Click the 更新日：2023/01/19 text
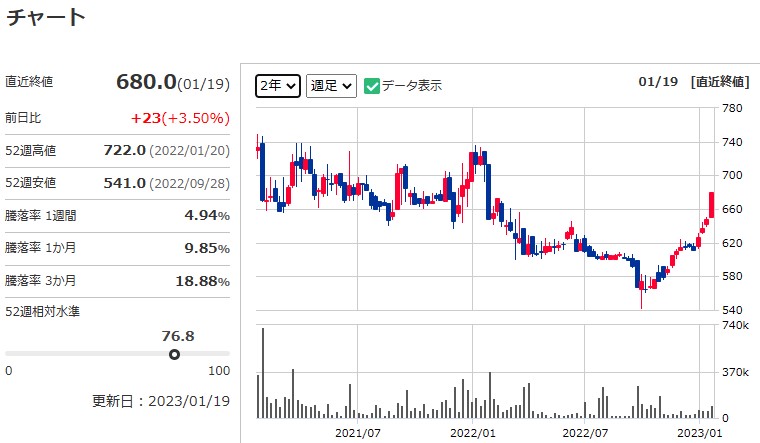Screen dimensions: 760x443 161,401
